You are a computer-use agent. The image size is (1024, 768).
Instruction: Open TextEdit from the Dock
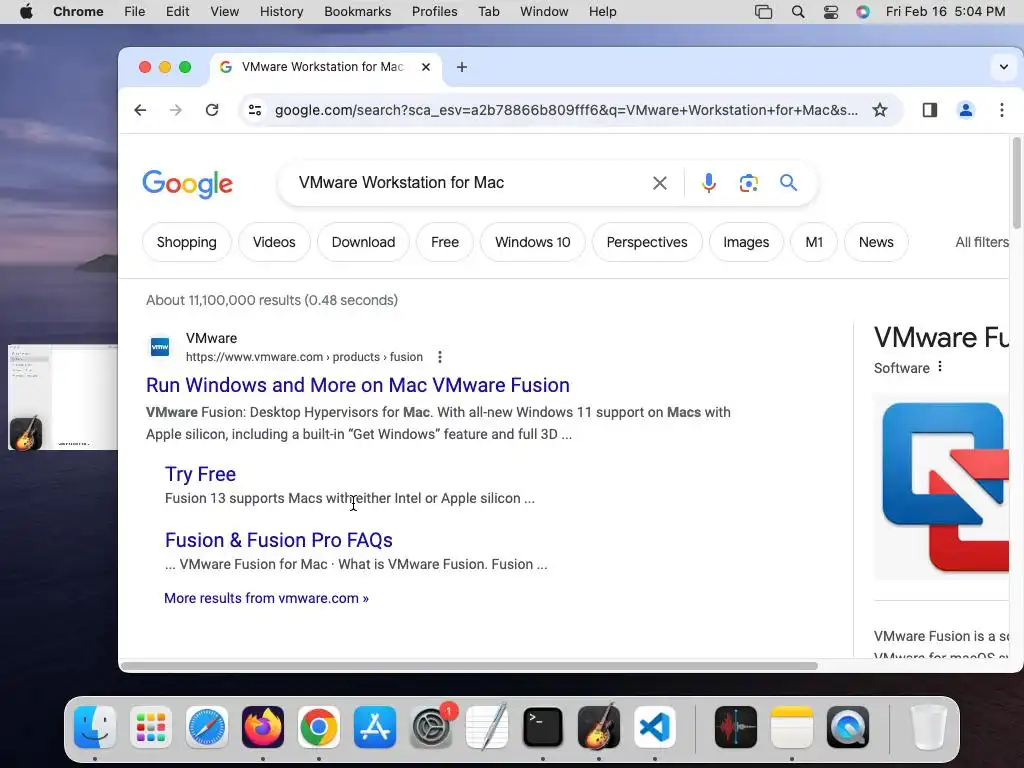487,727
